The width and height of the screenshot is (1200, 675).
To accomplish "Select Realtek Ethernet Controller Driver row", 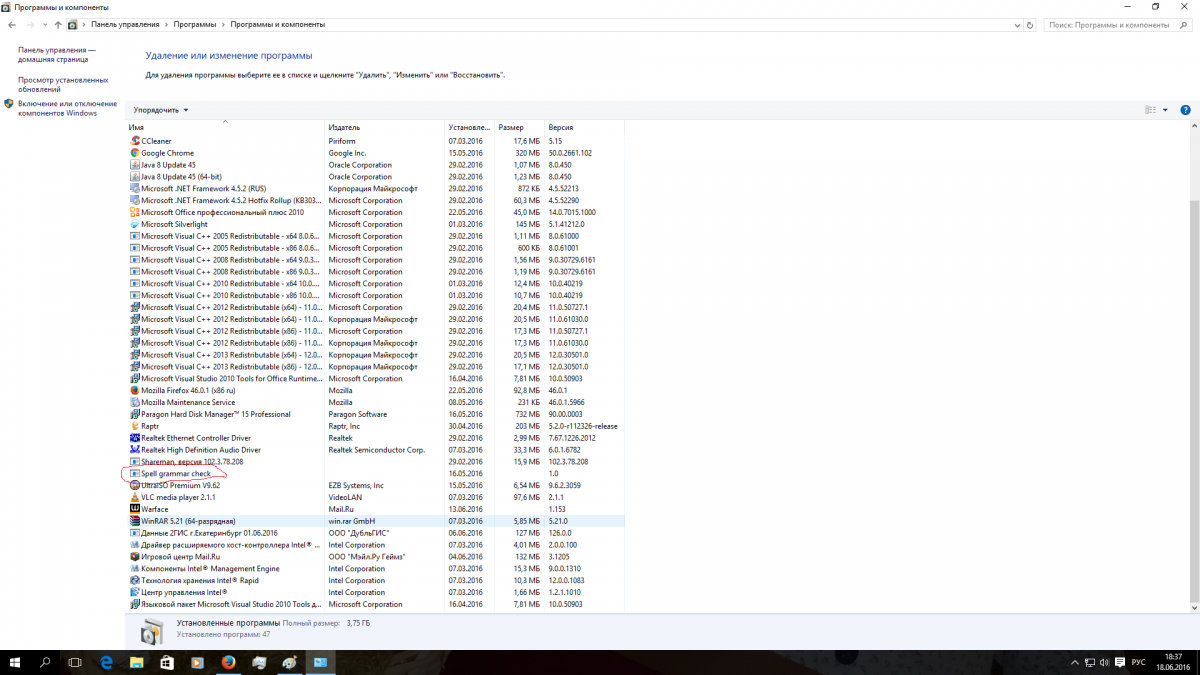I will point(375,438).
